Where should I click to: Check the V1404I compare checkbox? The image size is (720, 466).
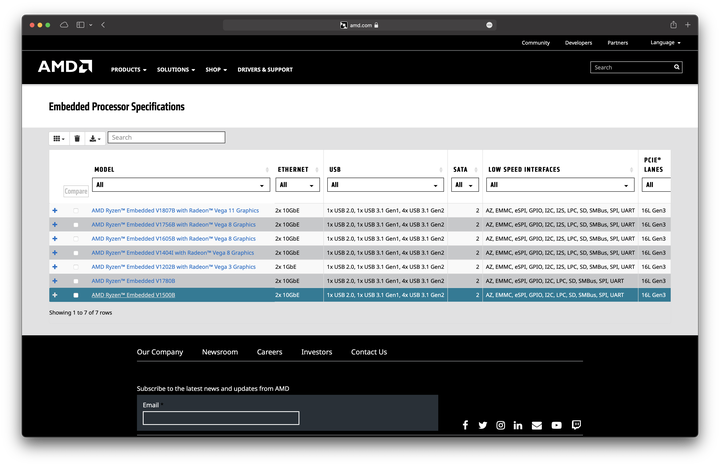pyautogui.click(x=76, y=253)
